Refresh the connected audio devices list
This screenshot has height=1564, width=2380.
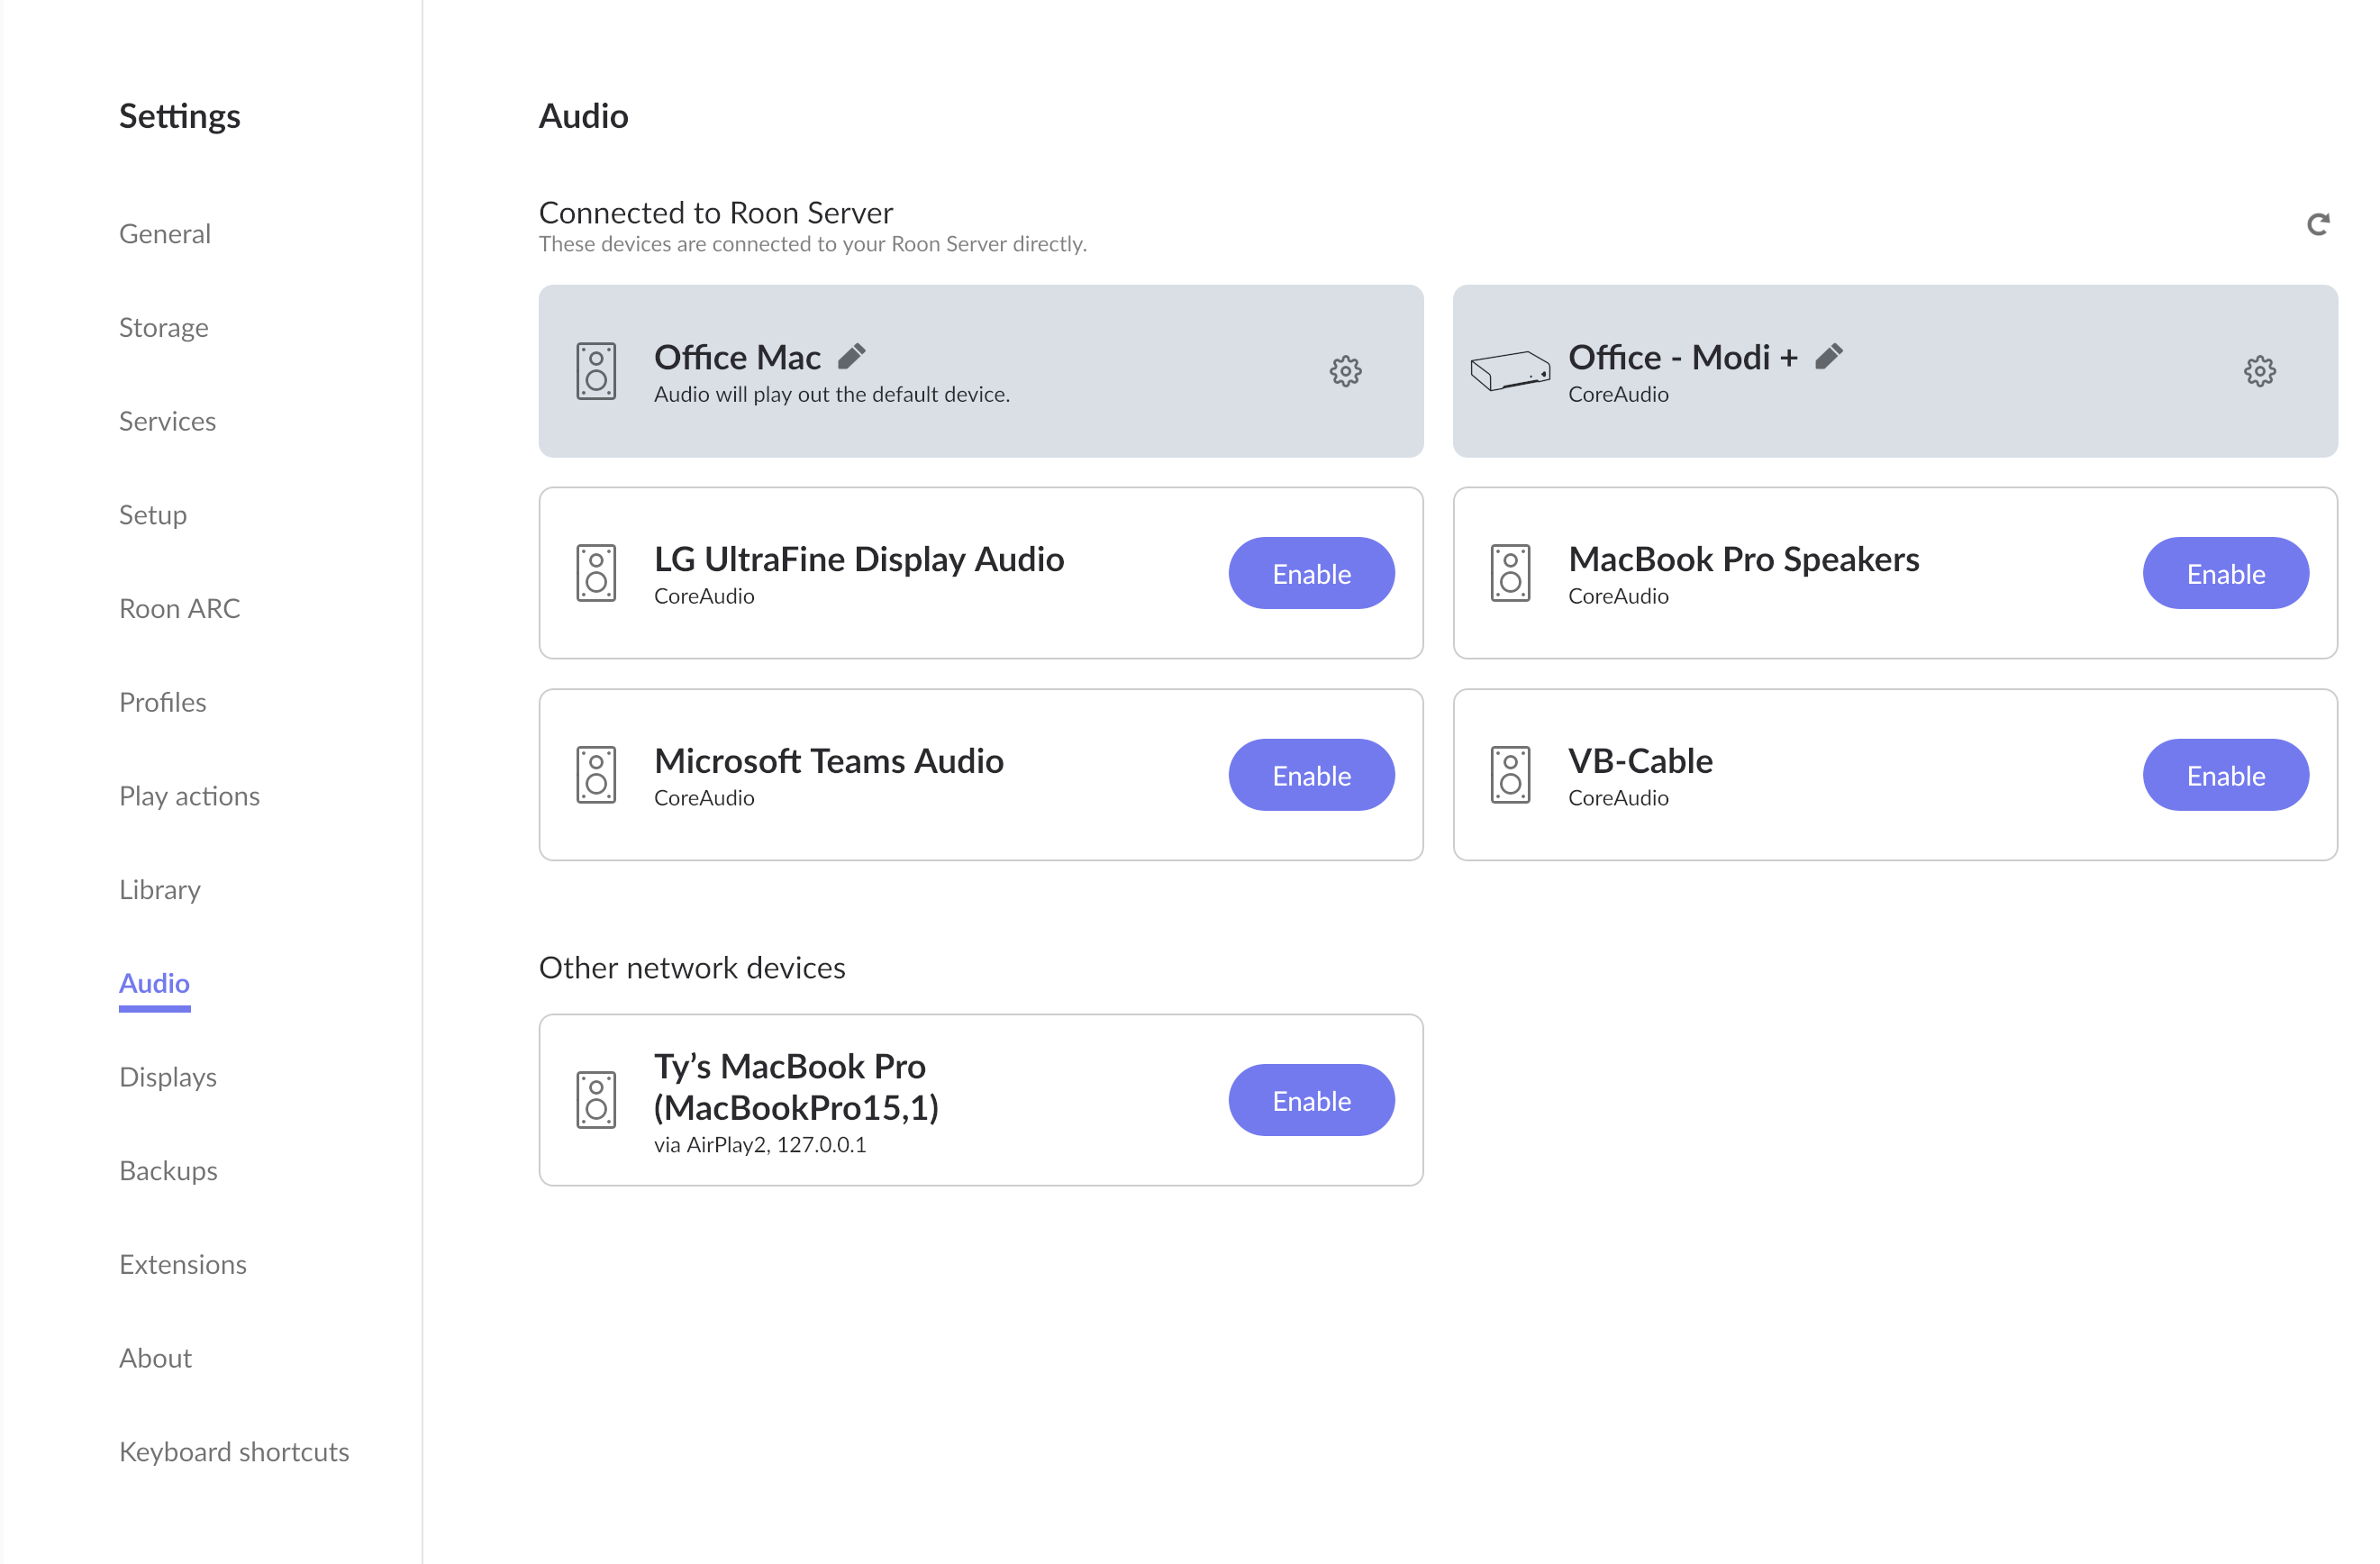pos(2317,224)
